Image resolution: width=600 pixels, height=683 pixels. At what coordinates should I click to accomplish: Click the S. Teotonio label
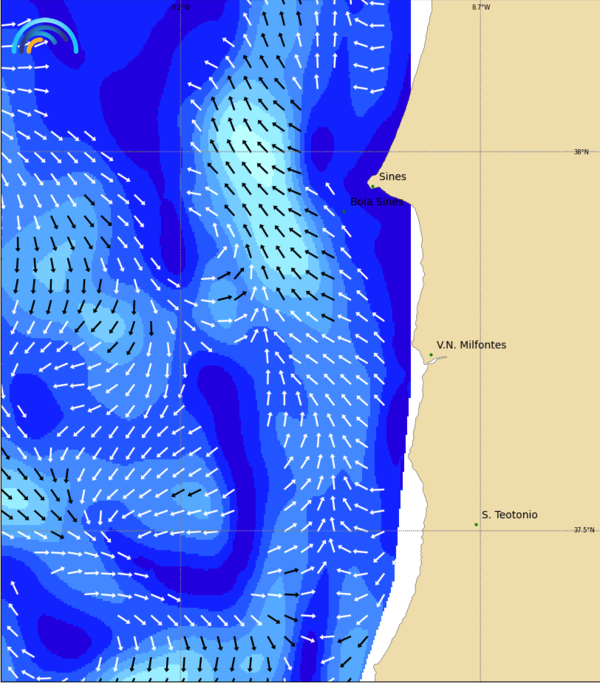[x=509, y=515]
